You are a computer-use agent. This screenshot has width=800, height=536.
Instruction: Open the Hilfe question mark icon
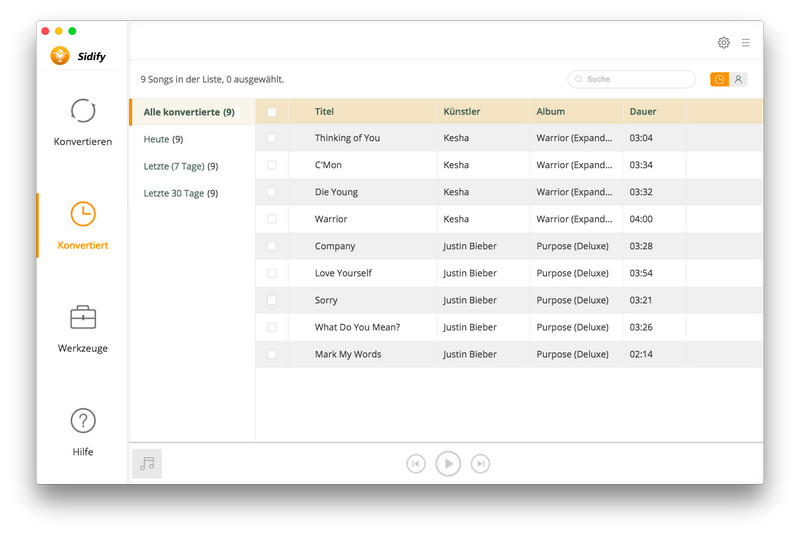83,421
